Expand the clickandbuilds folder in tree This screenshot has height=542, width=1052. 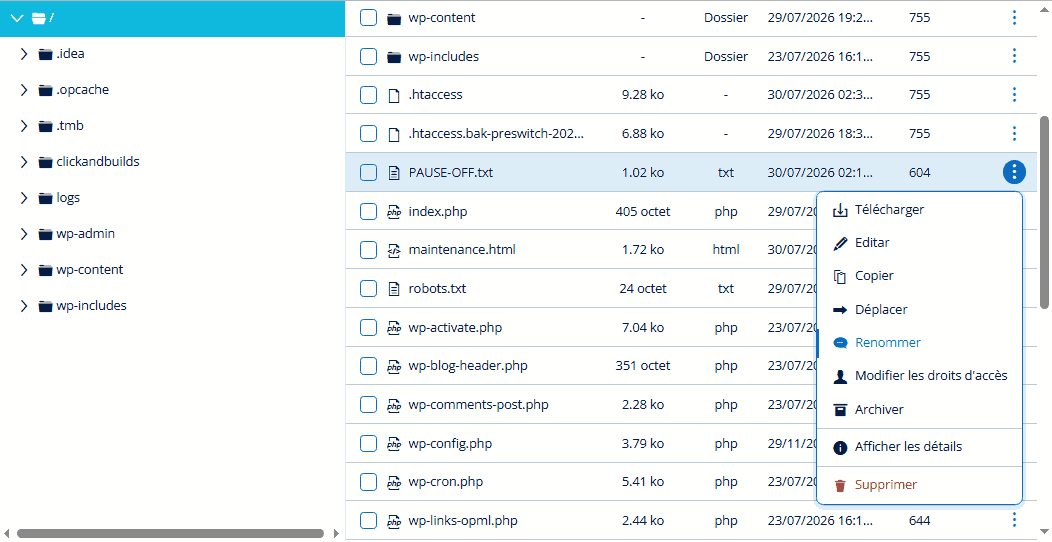24,162
